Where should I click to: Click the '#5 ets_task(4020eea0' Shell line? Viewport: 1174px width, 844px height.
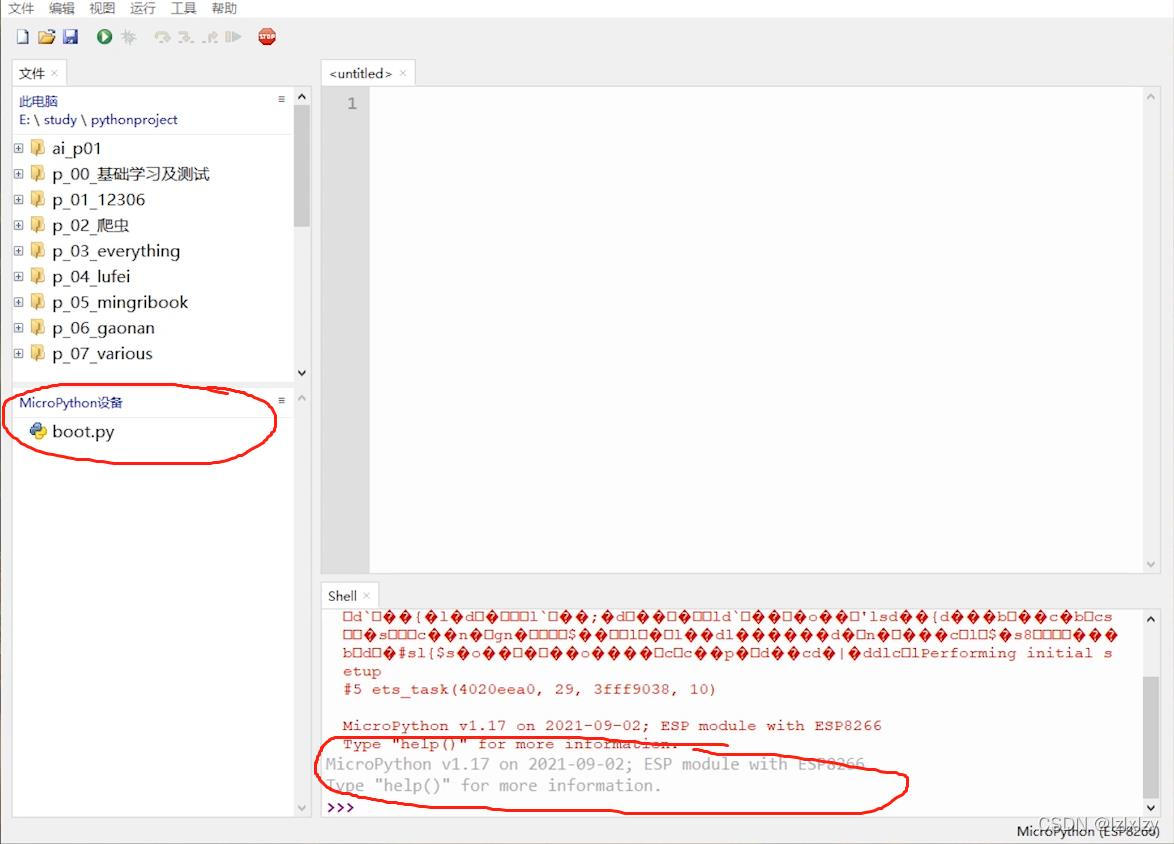pyautogui.click(x=529, y=689)
